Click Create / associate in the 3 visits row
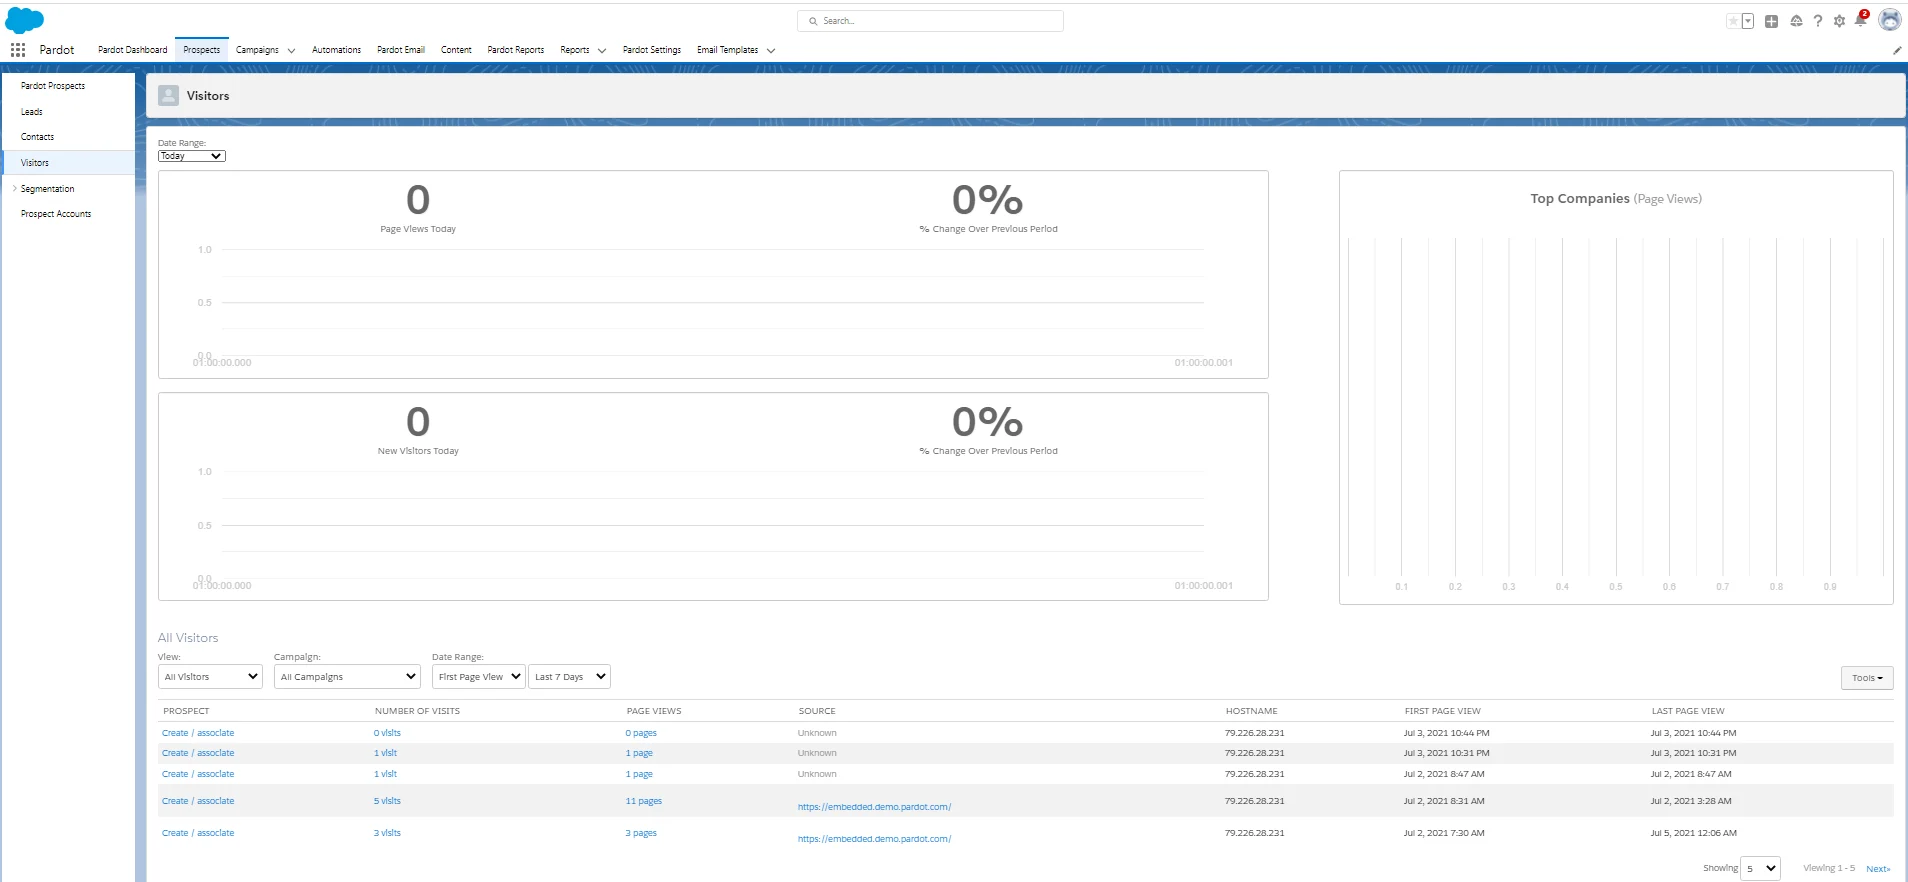 coord(198,833)
